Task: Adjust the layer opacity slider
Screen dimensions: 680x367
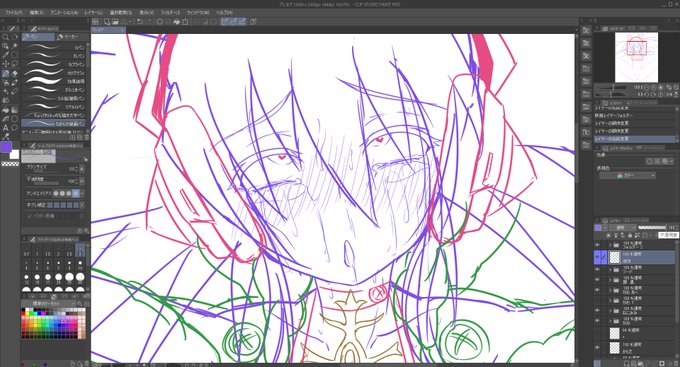Action: pos(652,227)
